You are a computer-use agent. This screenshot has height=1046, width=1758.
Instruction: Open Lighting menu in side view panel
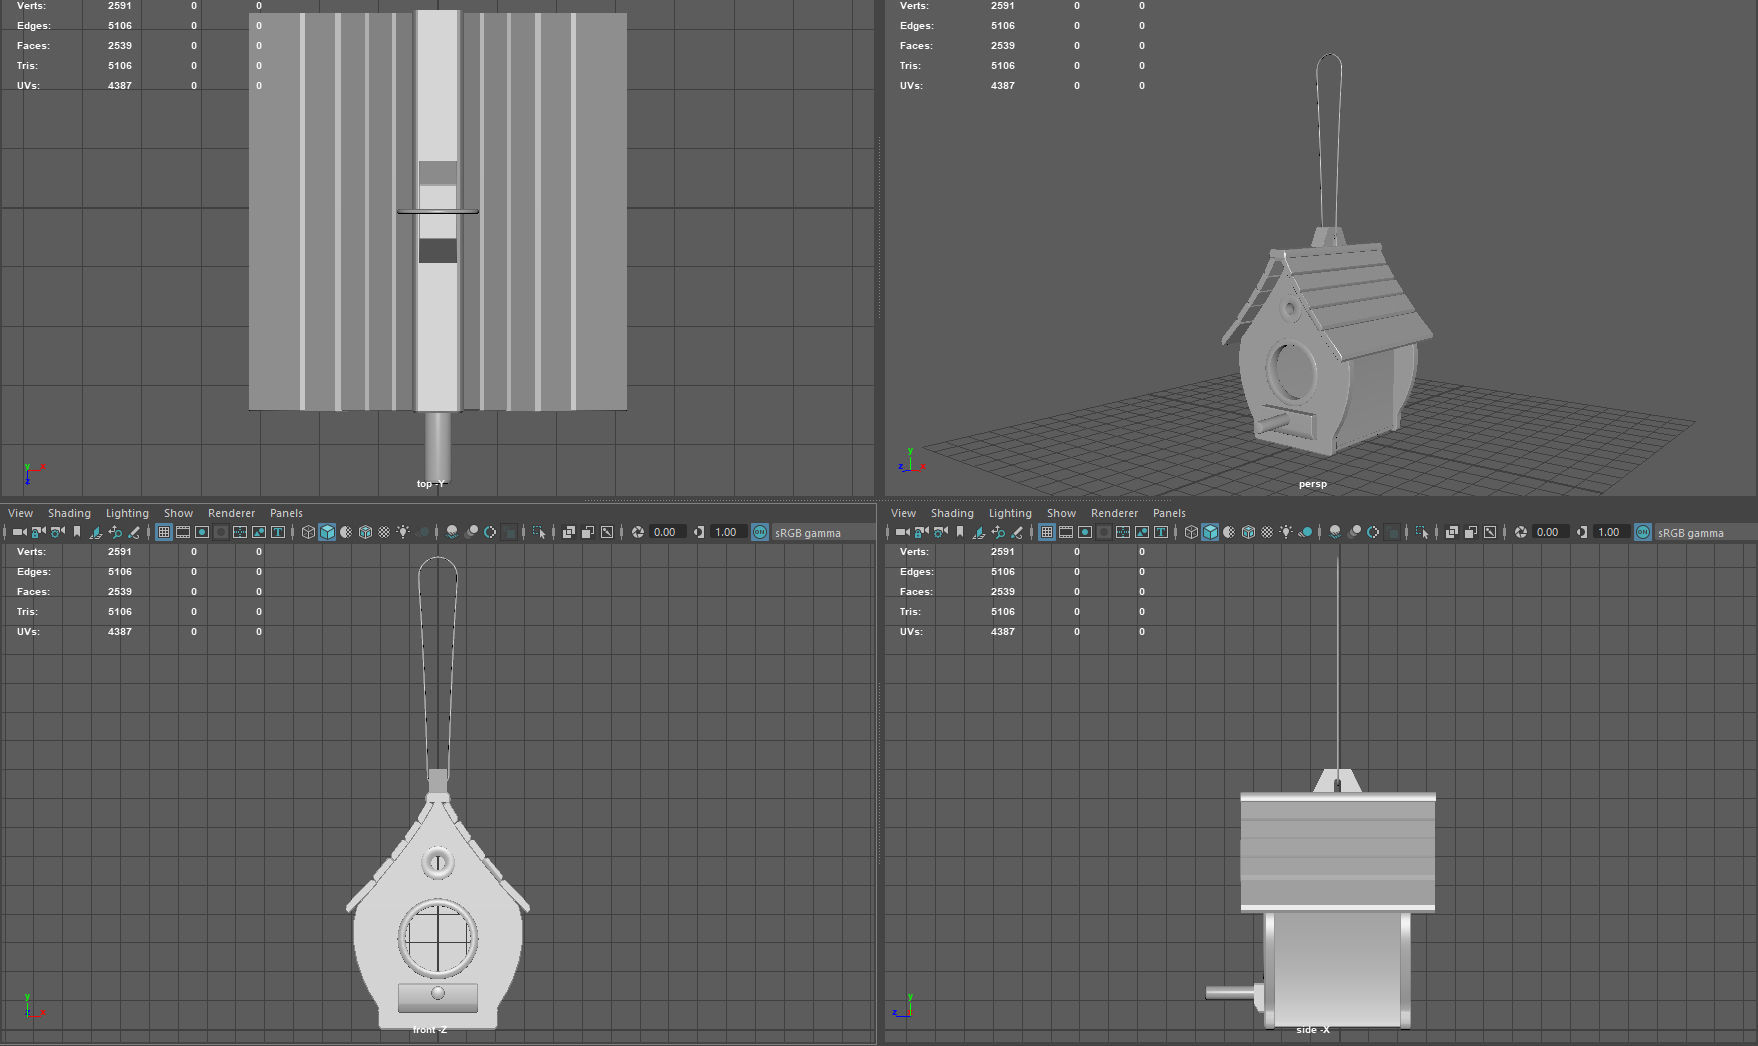pos(1010,513)
